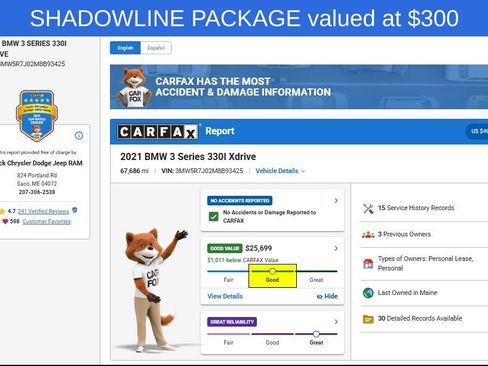Click the No Accidents Reported badge
This screenshot has height=366, width=488.
[x=240, y=201]
